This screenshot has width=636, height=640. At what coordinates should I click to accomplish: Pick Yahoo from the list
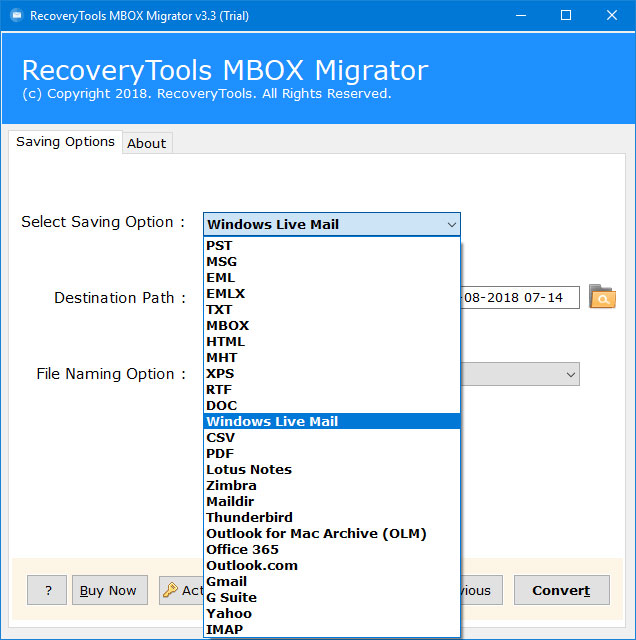pos(332,613)
